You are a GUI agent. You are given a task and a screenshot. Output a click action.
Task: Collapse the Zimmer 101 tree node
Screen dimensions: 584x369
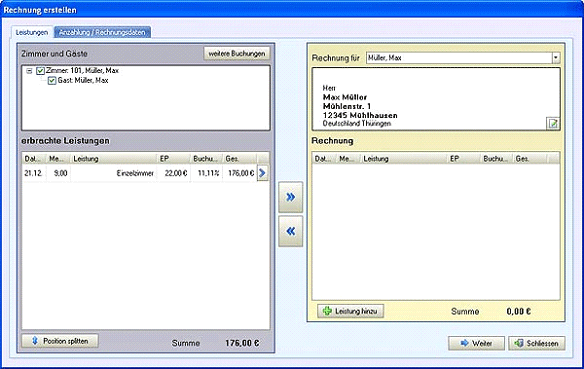pyautogui.click(x=29, y=71)
